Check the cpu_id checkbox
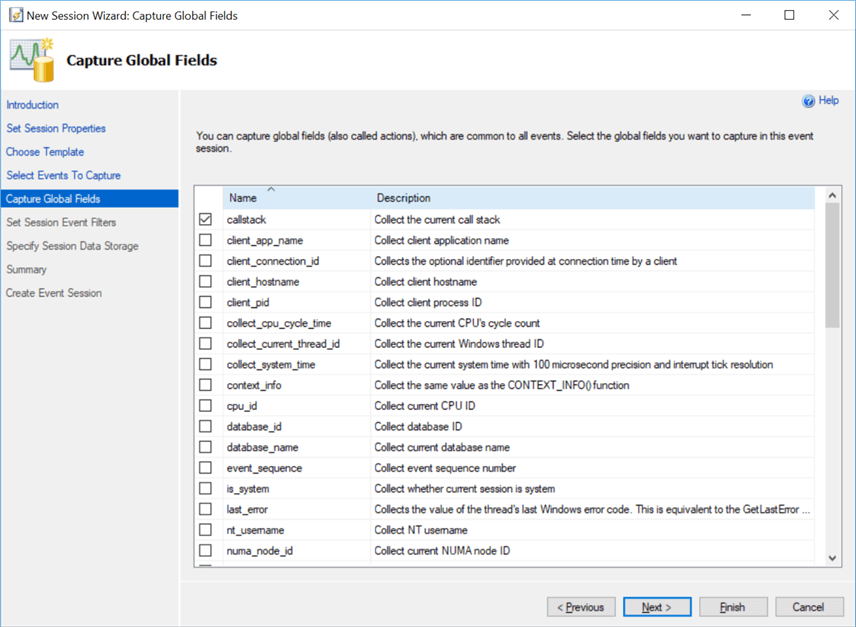This screenshot has width=856, height=627. coord(205,406)
